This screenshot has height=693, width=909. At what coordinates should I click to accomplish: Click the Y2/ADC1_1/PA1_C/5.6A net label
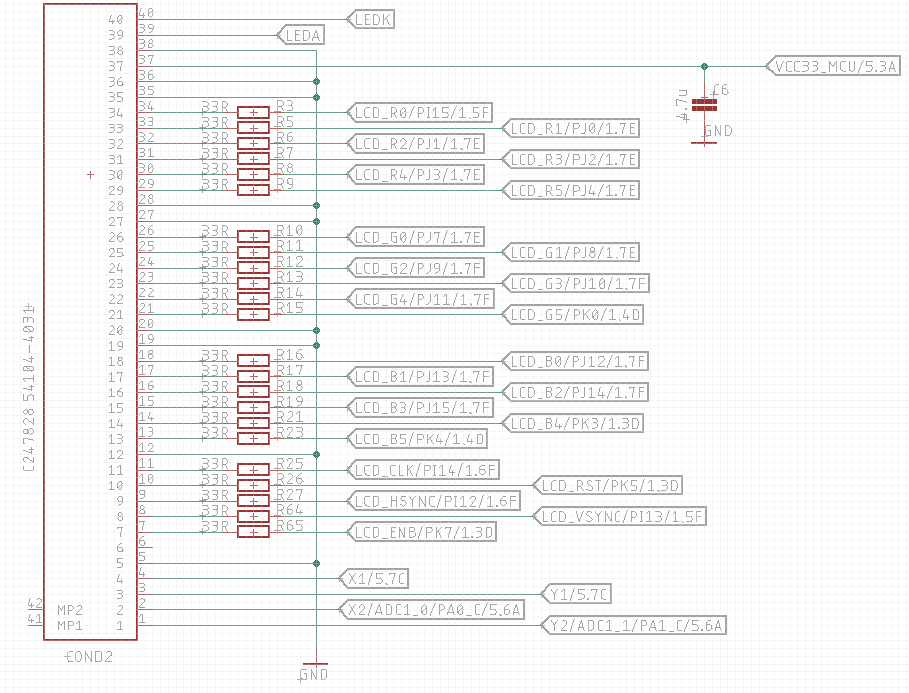[634, 625]
